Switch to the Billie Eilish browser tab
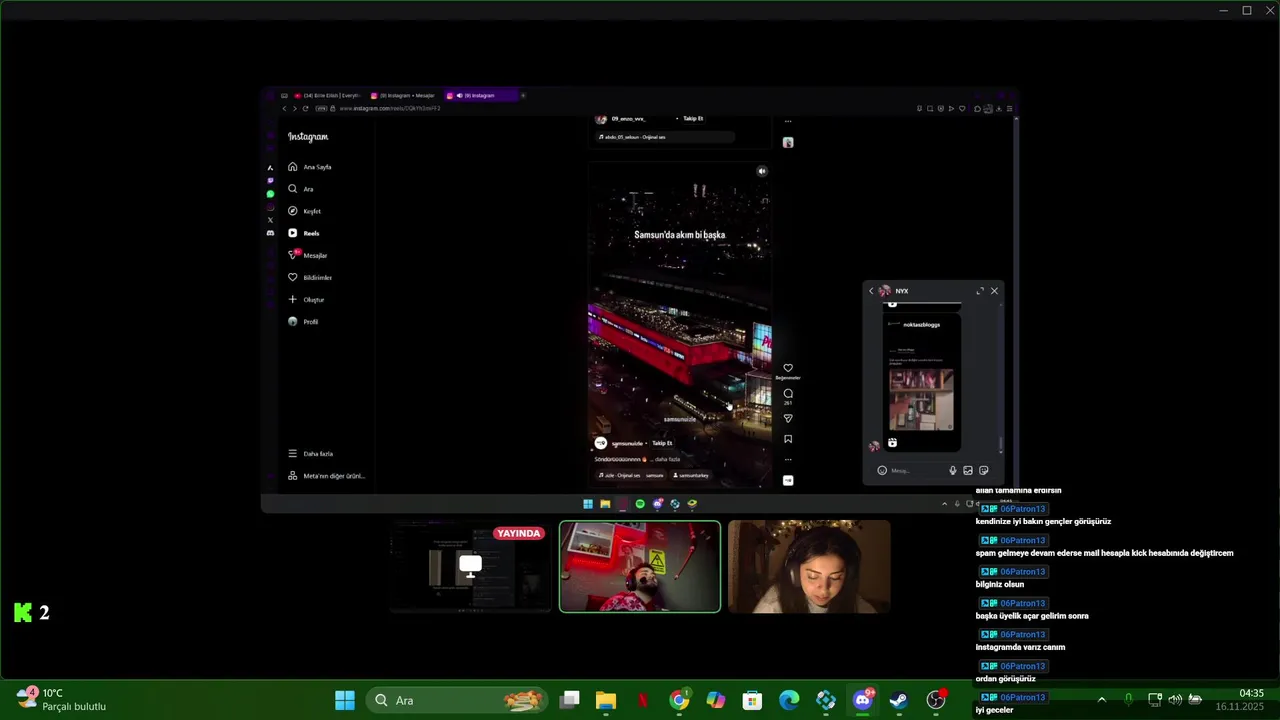 tap(327, 95)
